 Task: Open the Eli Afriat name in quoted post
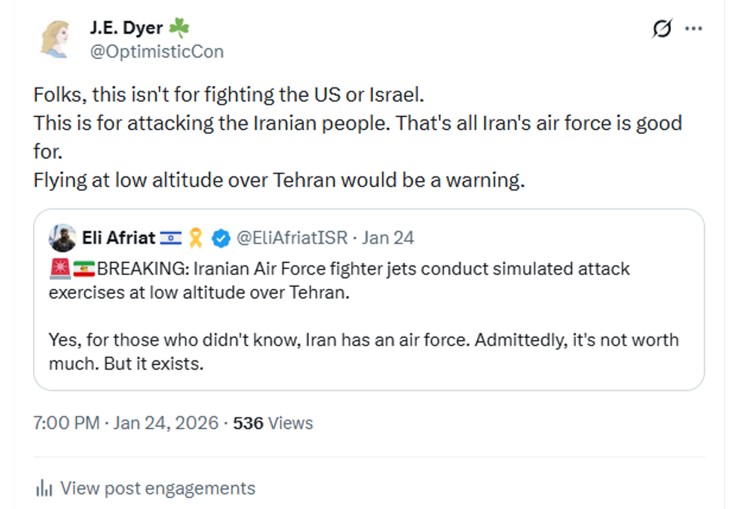118,238
